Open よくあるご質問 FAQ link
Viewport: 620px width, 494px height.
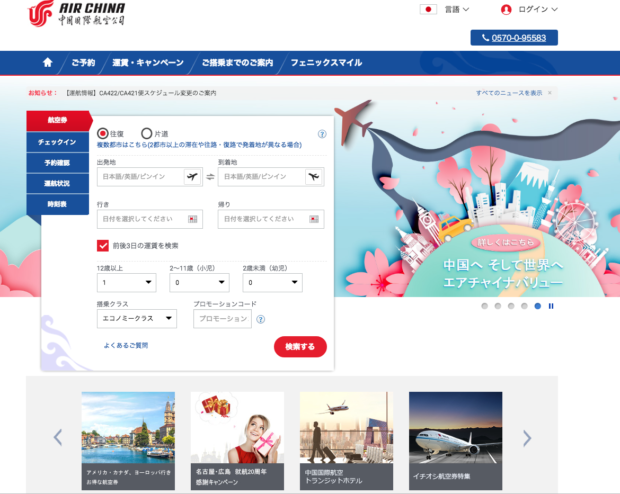[126, 345]
